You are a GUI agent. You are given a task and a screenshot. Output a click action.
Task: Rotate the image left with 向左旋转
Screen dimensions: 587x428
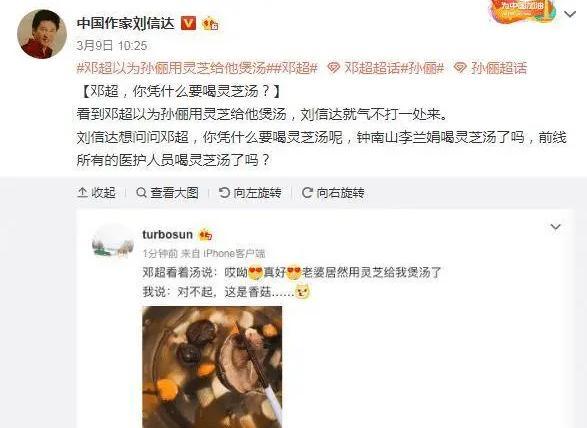click(x=250, y=193)
